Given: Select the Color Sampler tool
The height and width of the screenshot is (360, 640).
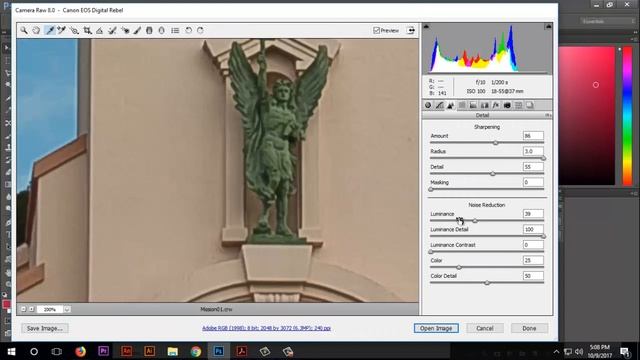Looking at the screenshot, I should click(62, 30).
